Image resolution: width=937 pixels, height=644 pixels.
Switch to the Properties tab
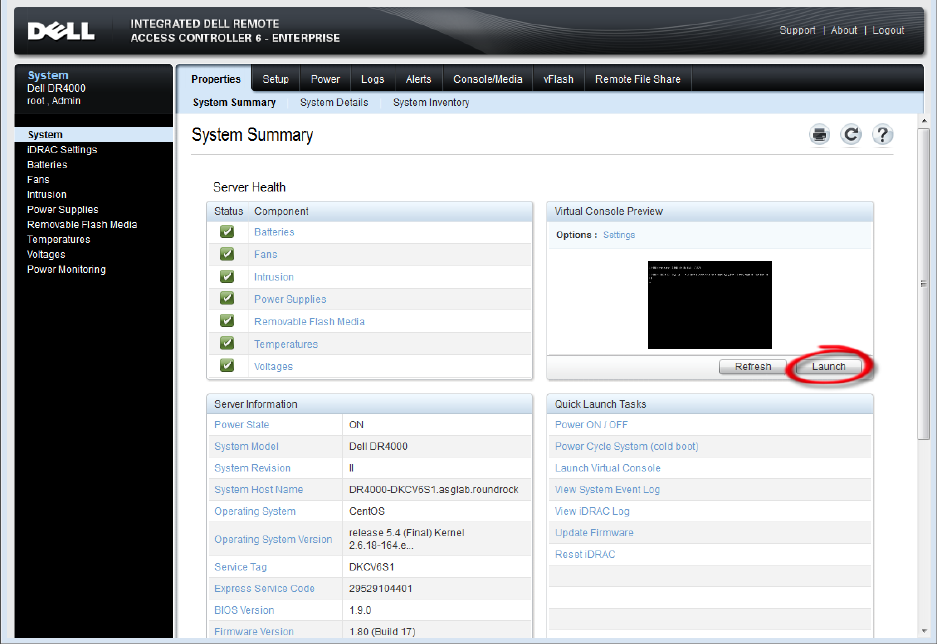216,79
